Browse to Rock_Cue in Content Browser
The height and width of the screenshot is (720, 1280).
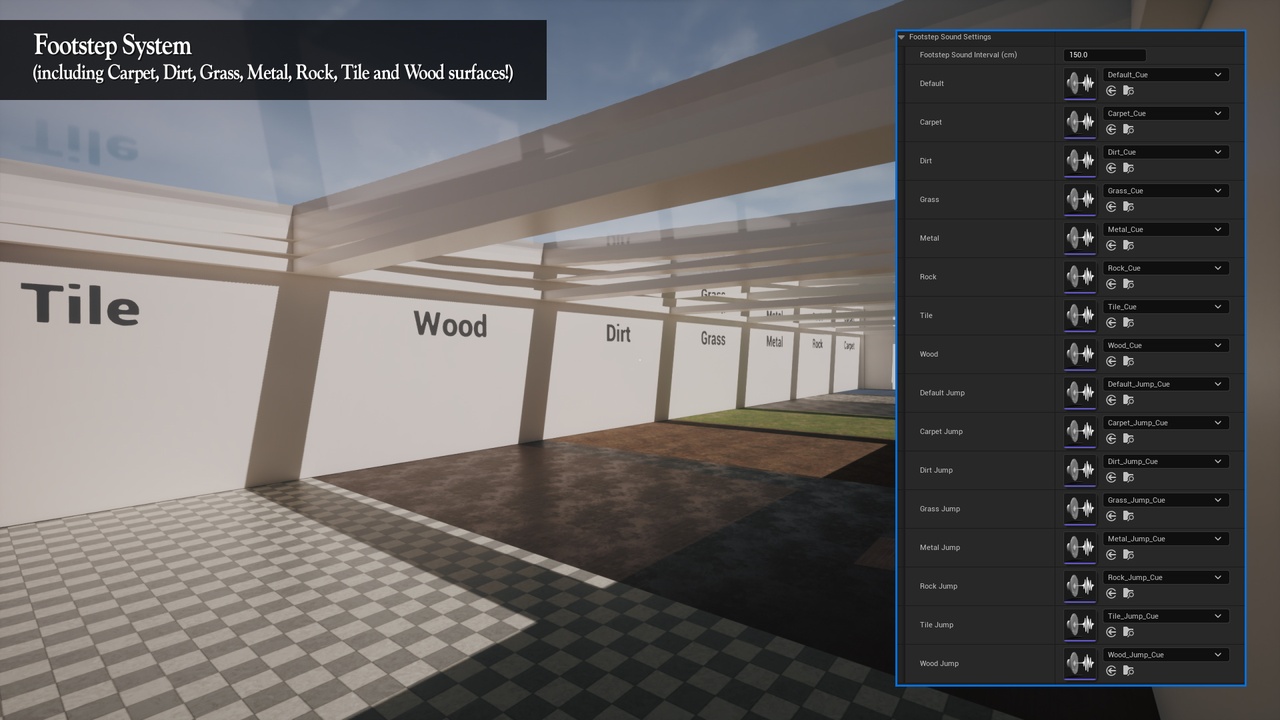pos(1128,284)
